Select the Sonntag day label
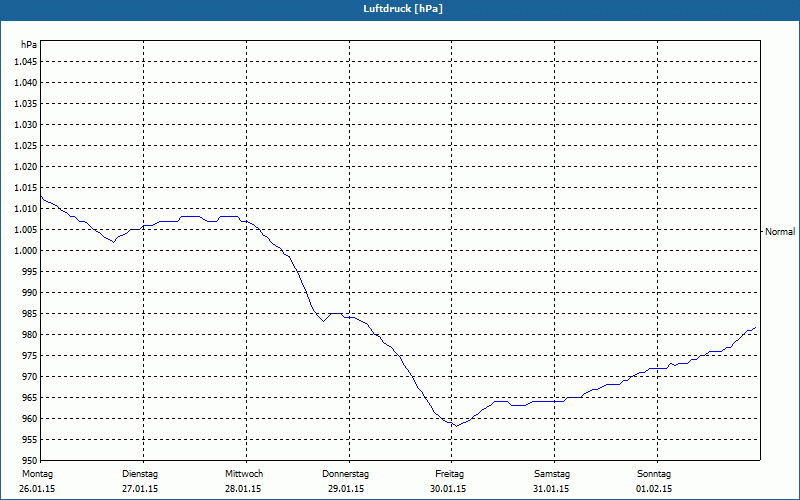Viewport: 800px width, 500px height. [x=654, y=474]
